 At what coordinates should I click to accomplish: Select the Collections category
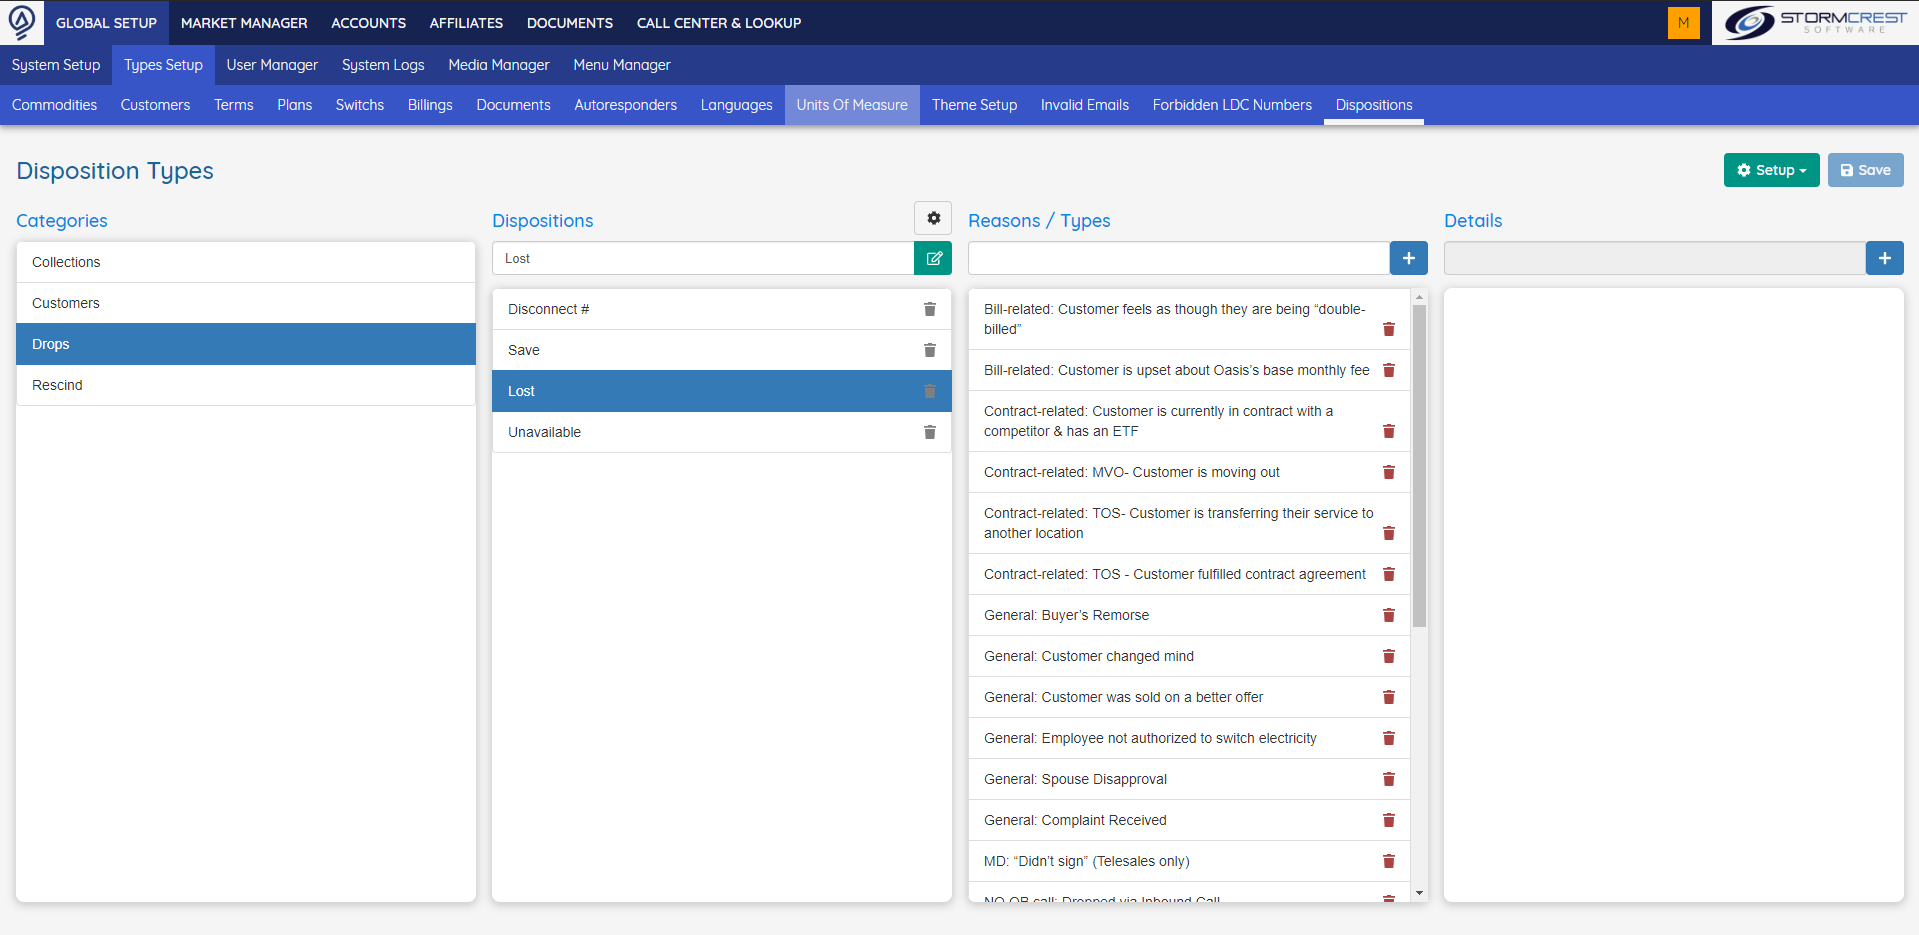246,262
